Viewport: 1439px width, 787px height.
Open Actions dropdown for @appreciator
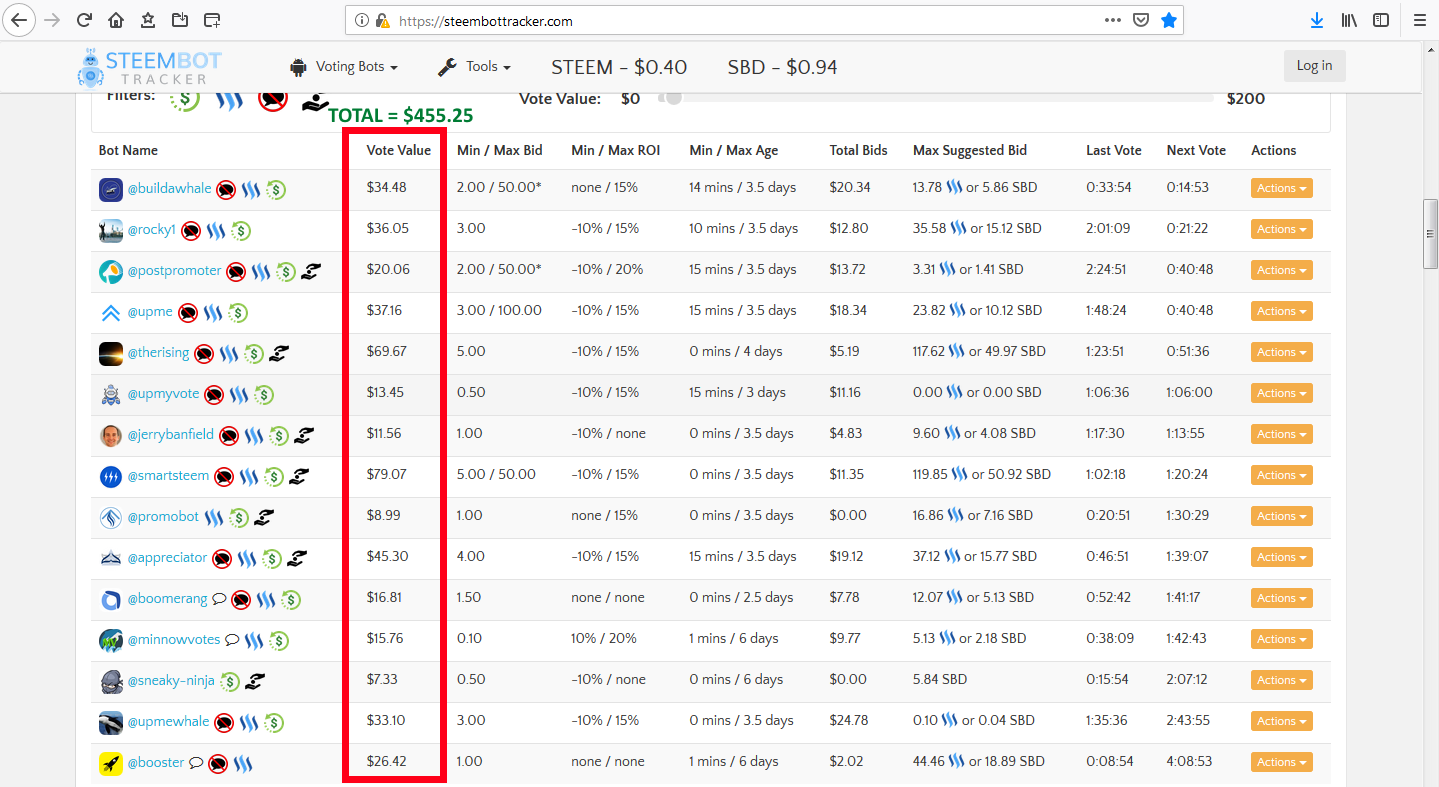[x=1281, y=557]
